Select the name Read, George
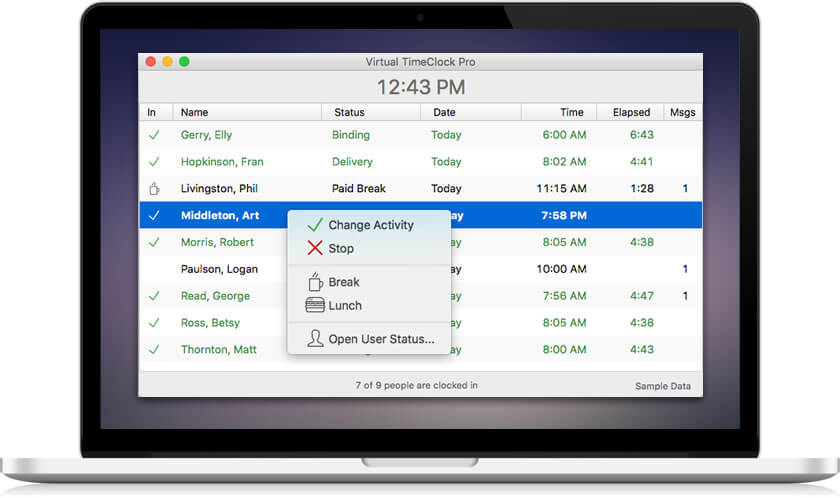The image size is (840, 498). tap(215, 296)
